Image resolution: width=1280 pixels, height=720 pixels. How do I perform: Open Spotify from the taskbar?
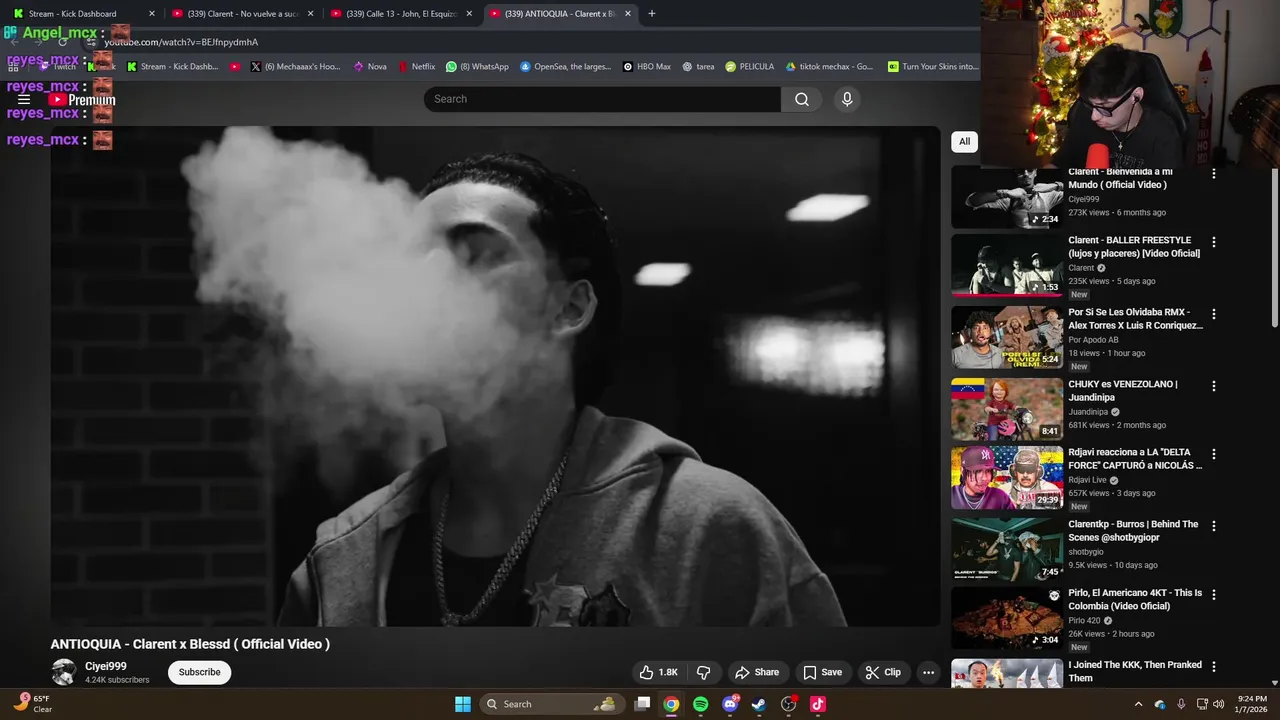tap(700, 704)
